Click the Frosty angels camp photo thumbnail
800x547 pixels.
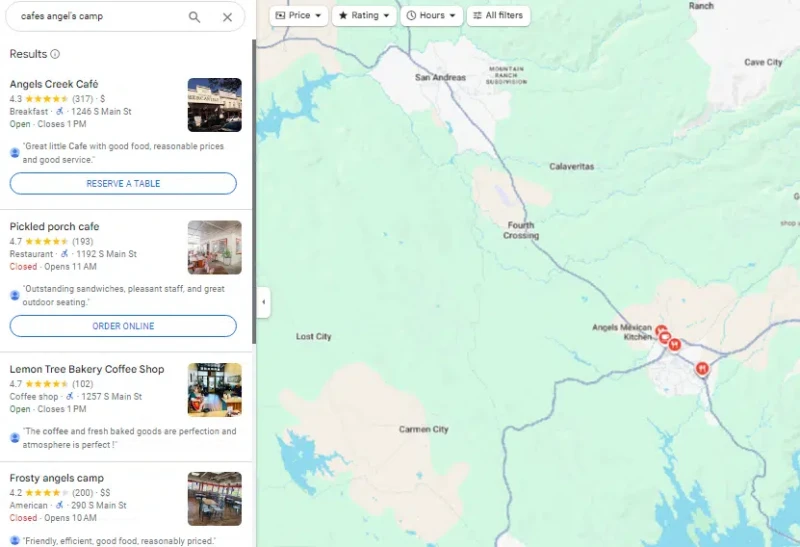tap(215, 499)
